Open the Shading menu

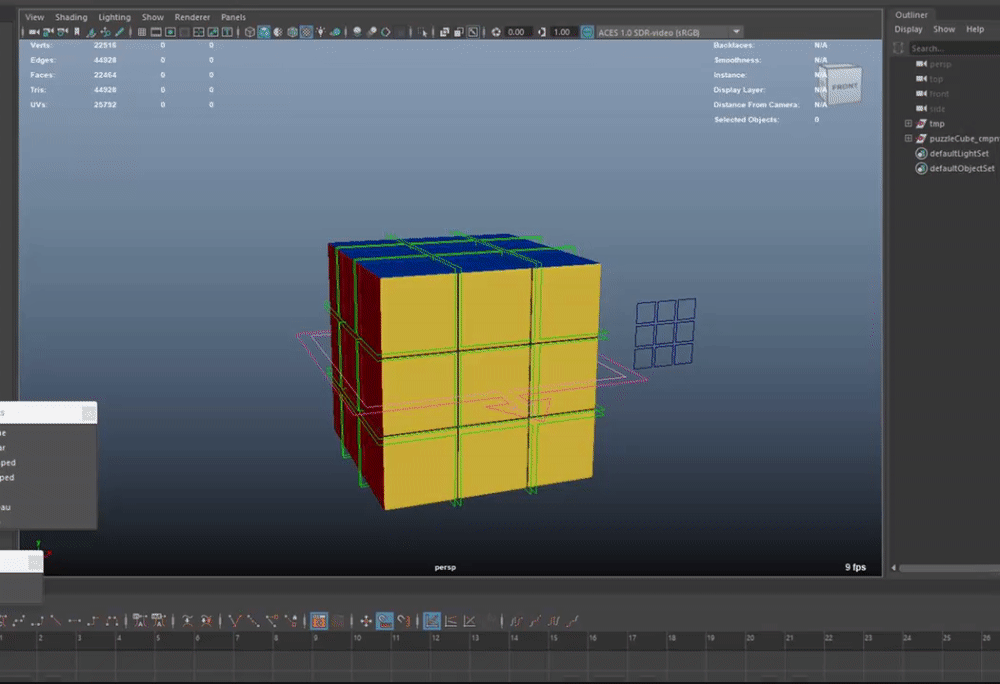tap(71, 17)
